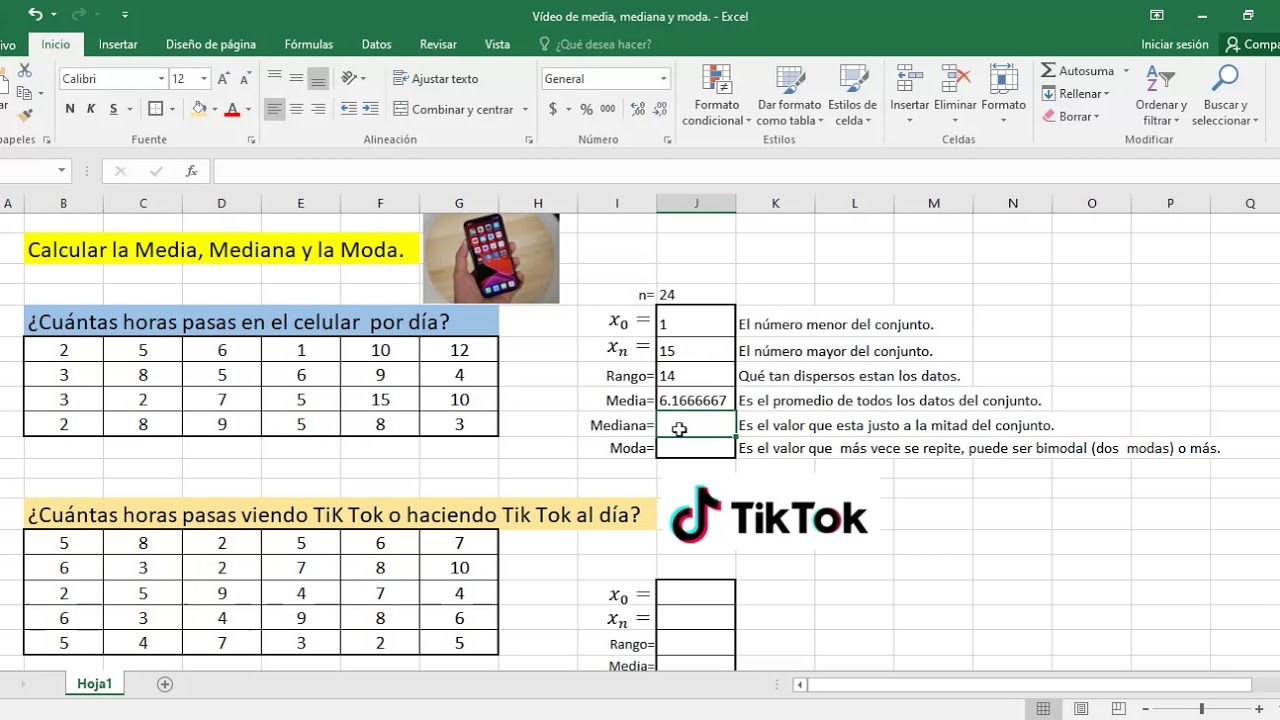Expand the Autosuma dropdown arrow
The width and height of the screenshot is (1280, 720).
1126,71
